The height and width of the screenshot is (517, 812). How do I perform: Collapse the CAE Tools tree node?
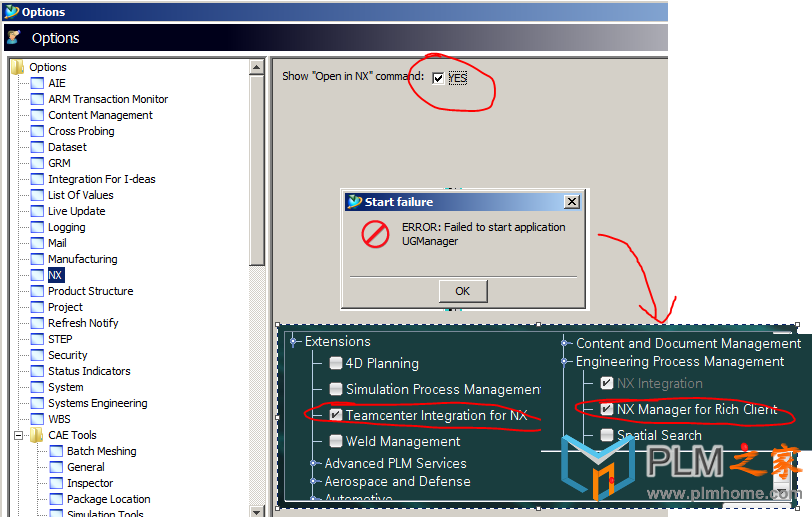18,435
